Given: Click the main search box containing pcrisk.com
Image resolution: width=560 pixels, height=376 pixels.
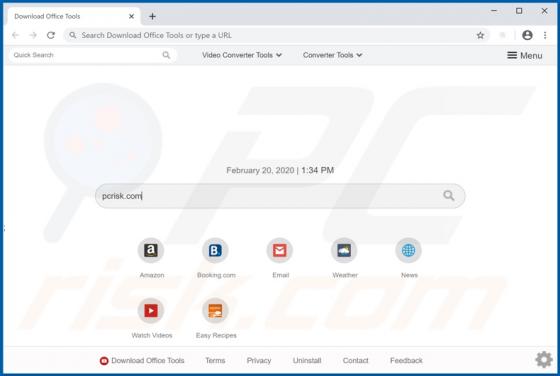Looking at the screenshot, I should point(280,196).
